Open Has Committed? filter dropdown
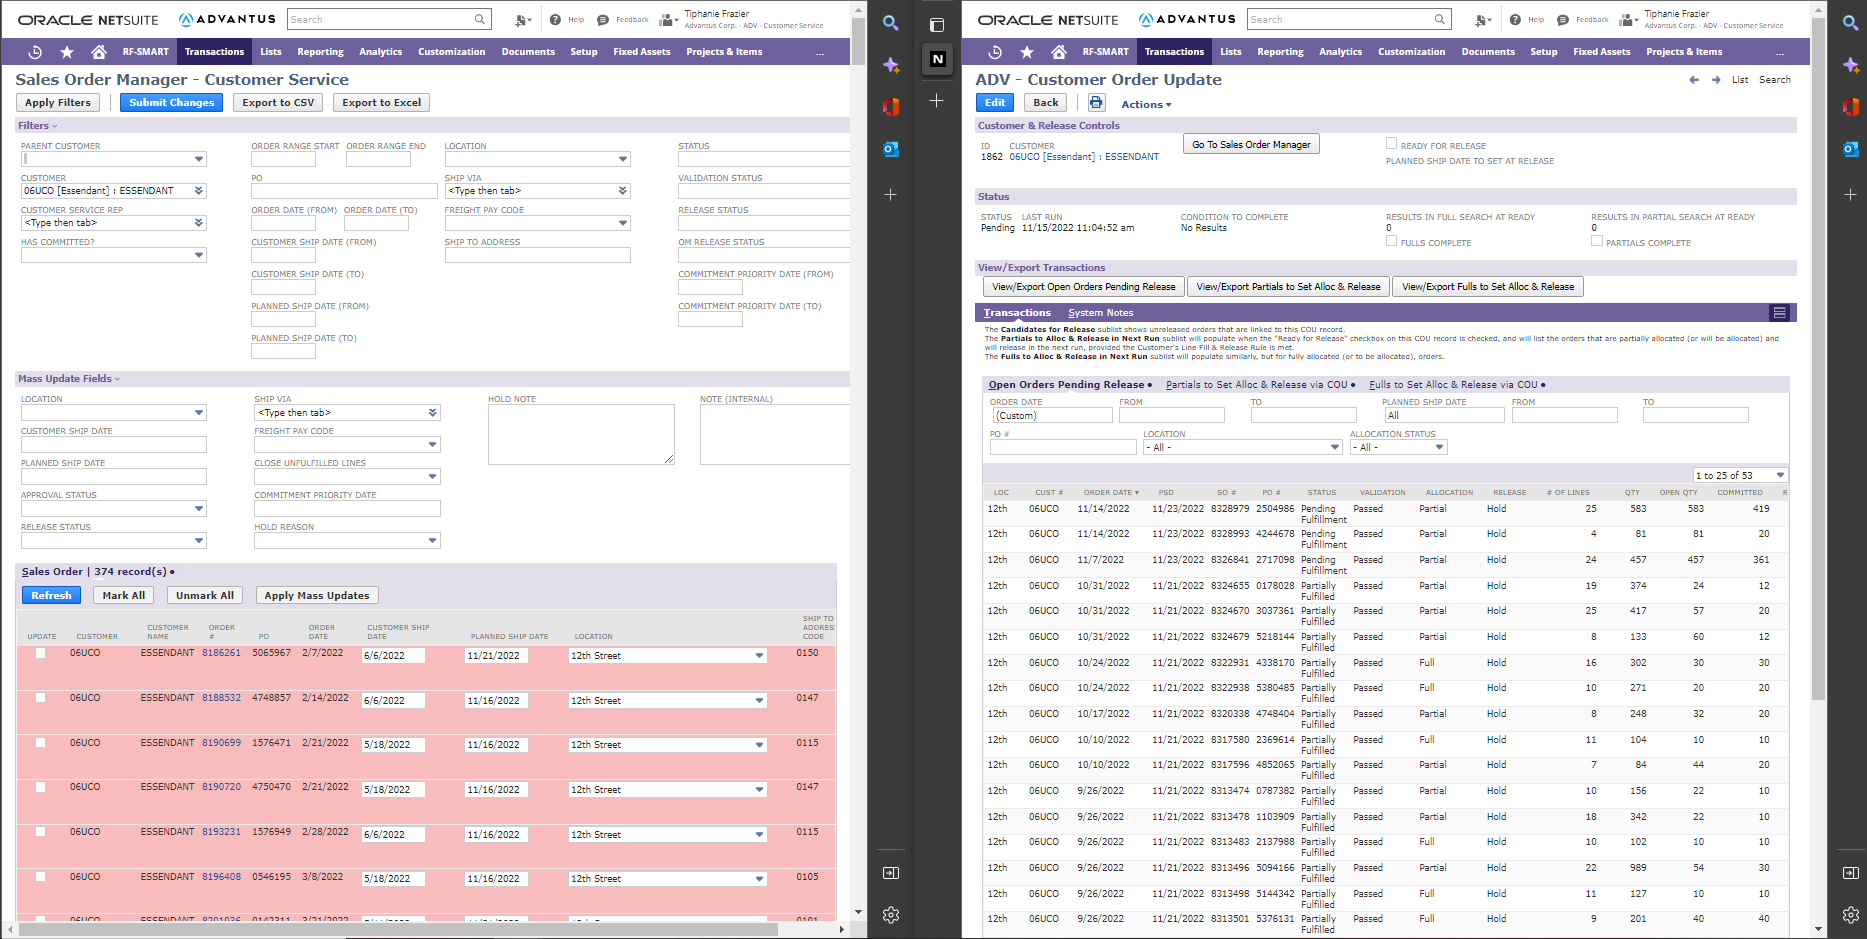The image size is (1867, 939). [x=199, y=255]
